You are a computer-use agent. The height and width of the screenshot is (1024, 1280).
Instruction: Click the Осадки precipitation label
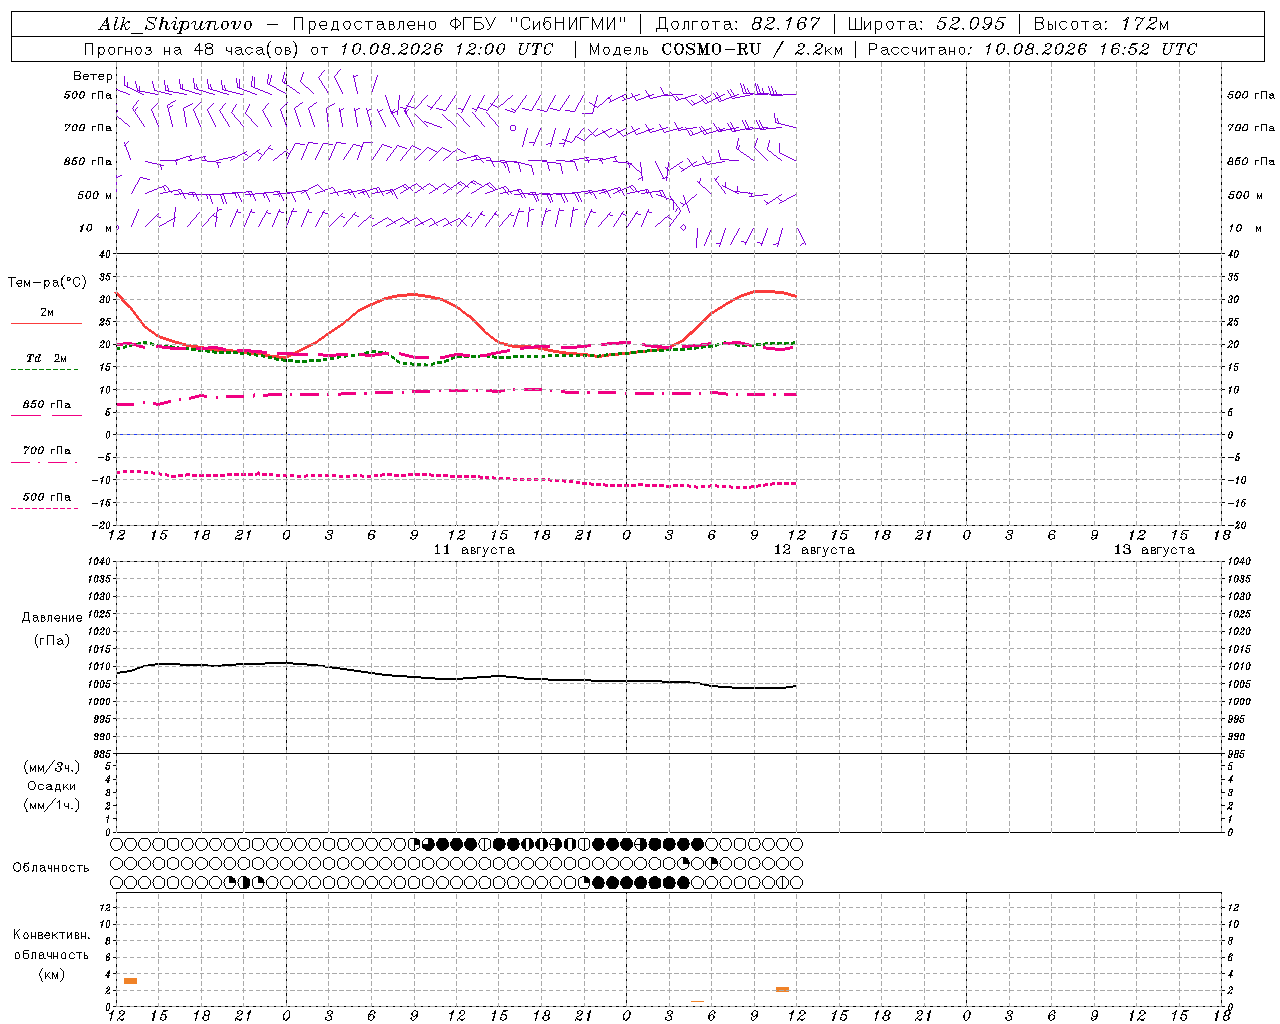coord(52,786)
